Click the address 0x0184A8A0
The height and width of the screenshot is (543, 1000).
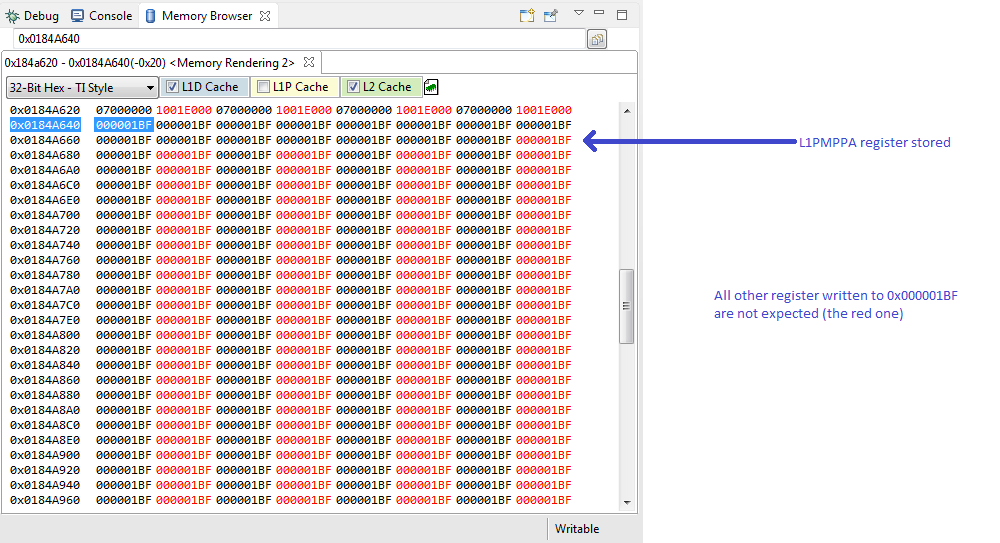coord(45,410)
